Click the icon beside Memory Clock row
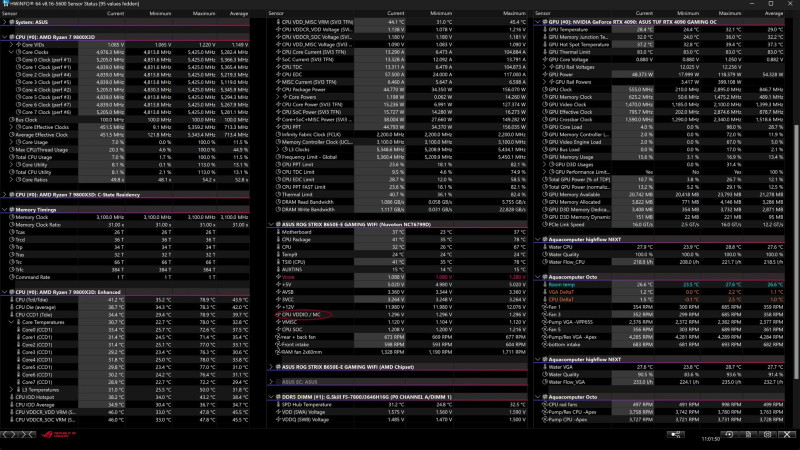This screenshot has height=450, width=800. click(12, 217)
